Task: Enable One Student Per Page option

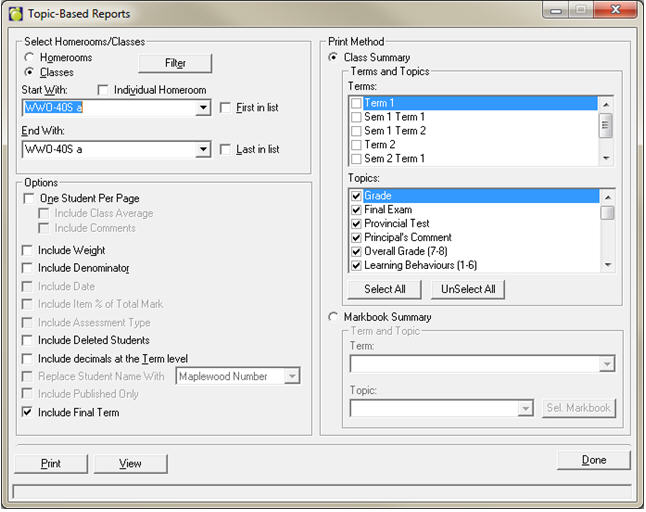Action: click(29, 199)
